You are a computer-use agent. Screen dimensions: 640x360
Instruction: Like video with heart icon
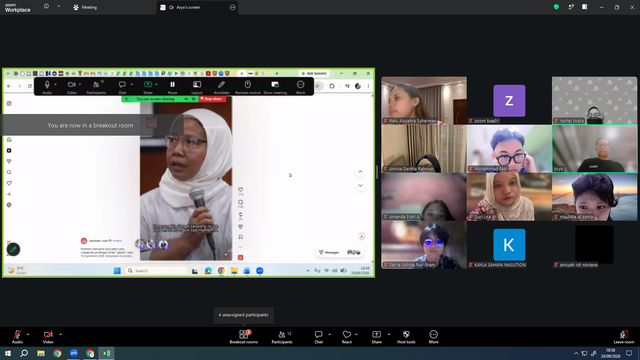click(240, 189)
